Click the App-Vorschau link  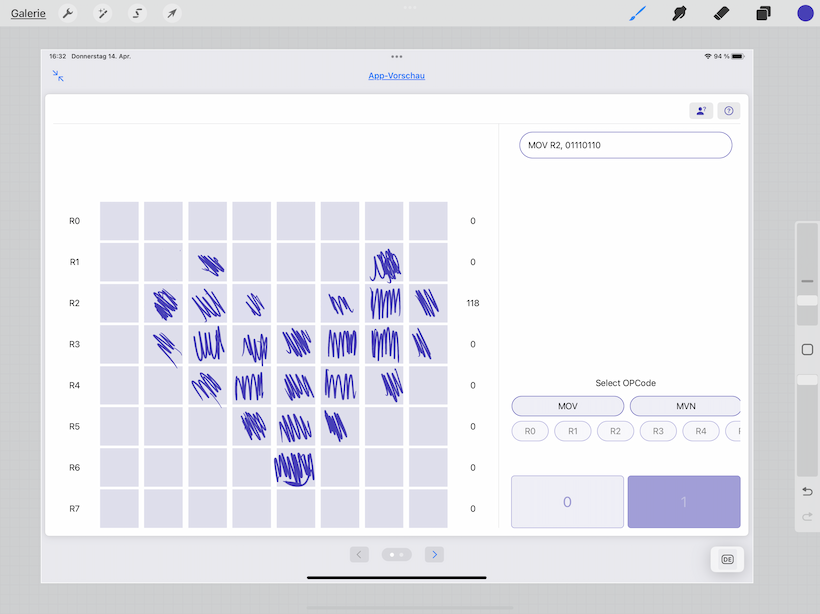point(396,76)
